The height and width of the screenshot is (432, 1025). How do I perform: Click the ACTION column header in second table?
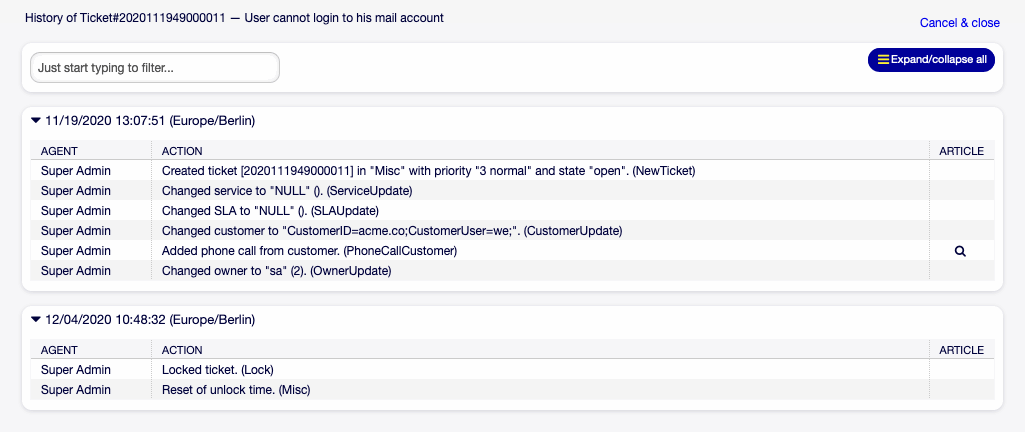[182, 350]
